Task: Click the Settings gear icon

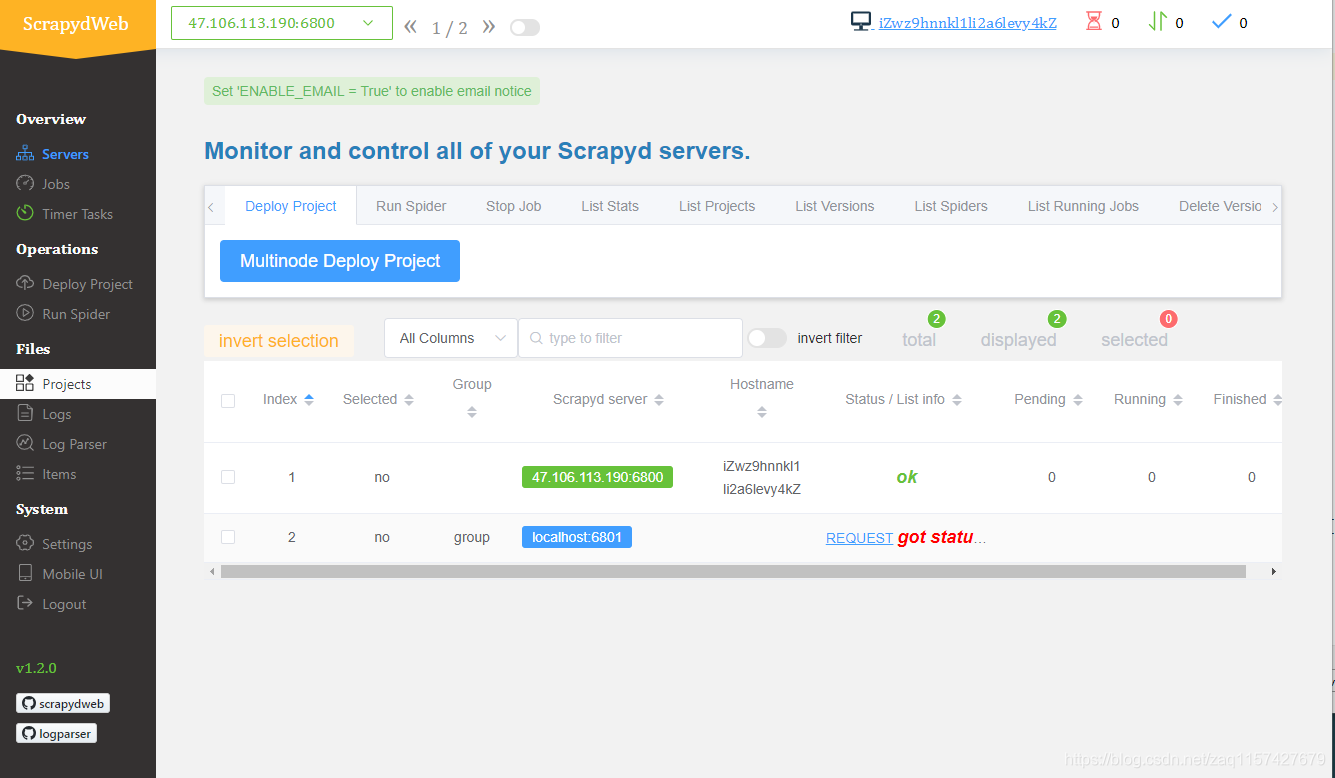Action: [x=25, y=544]
